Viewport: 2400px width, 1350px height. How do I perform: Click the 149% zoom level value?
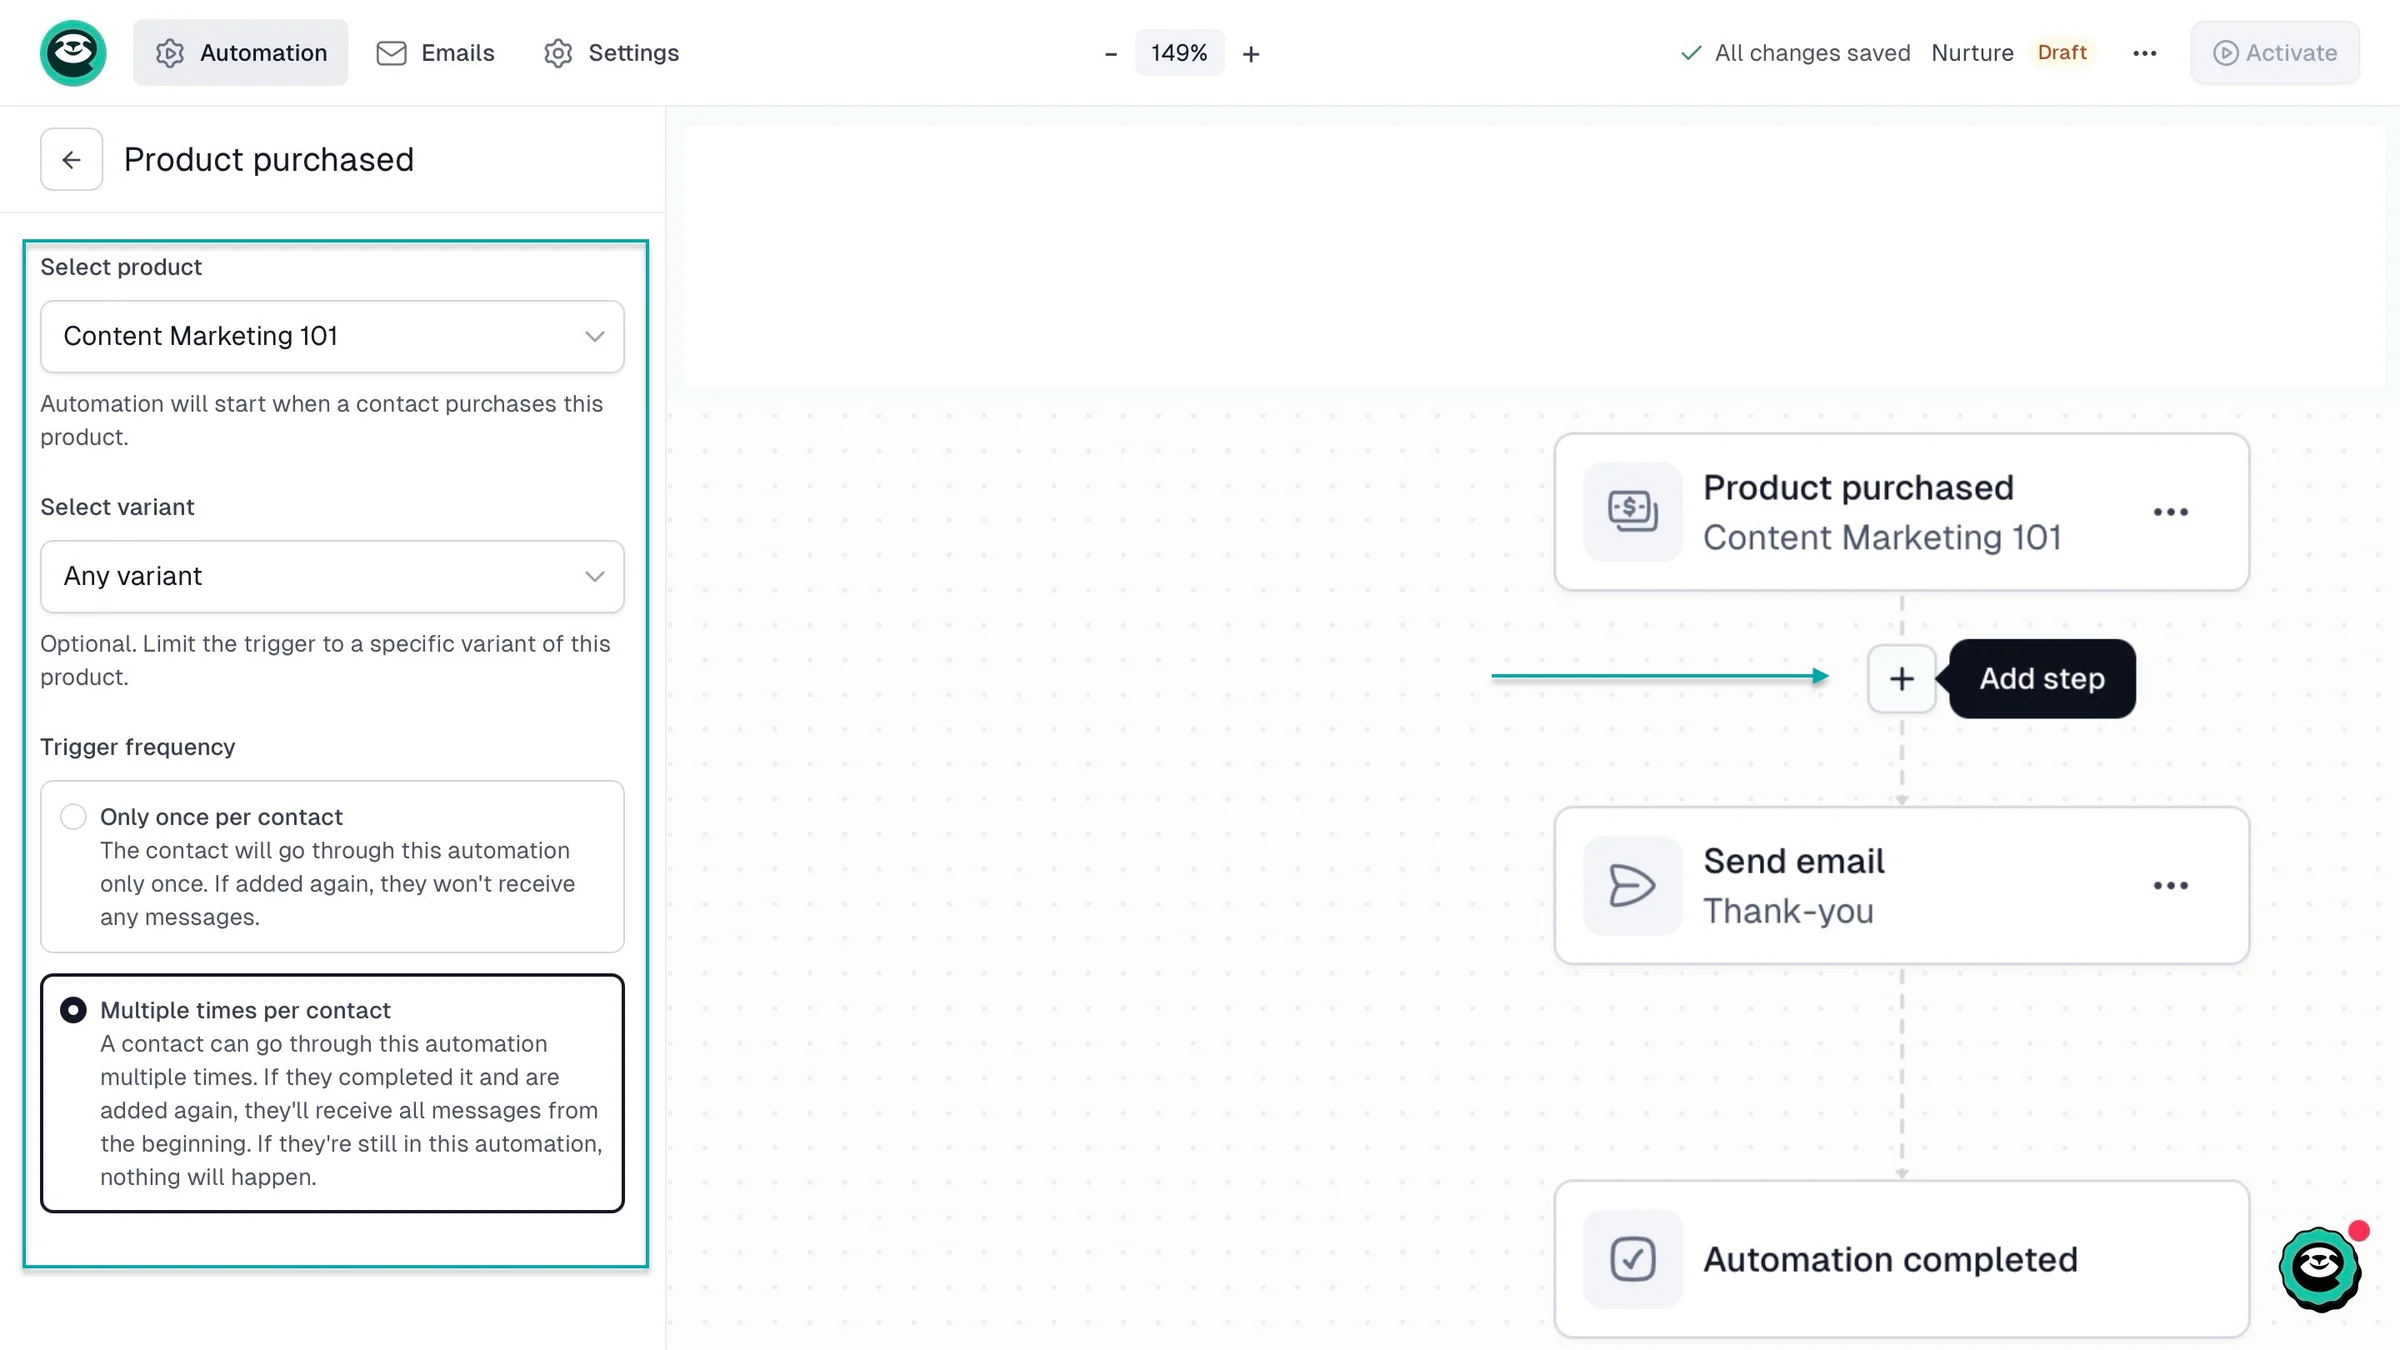tap(1179, 53)
